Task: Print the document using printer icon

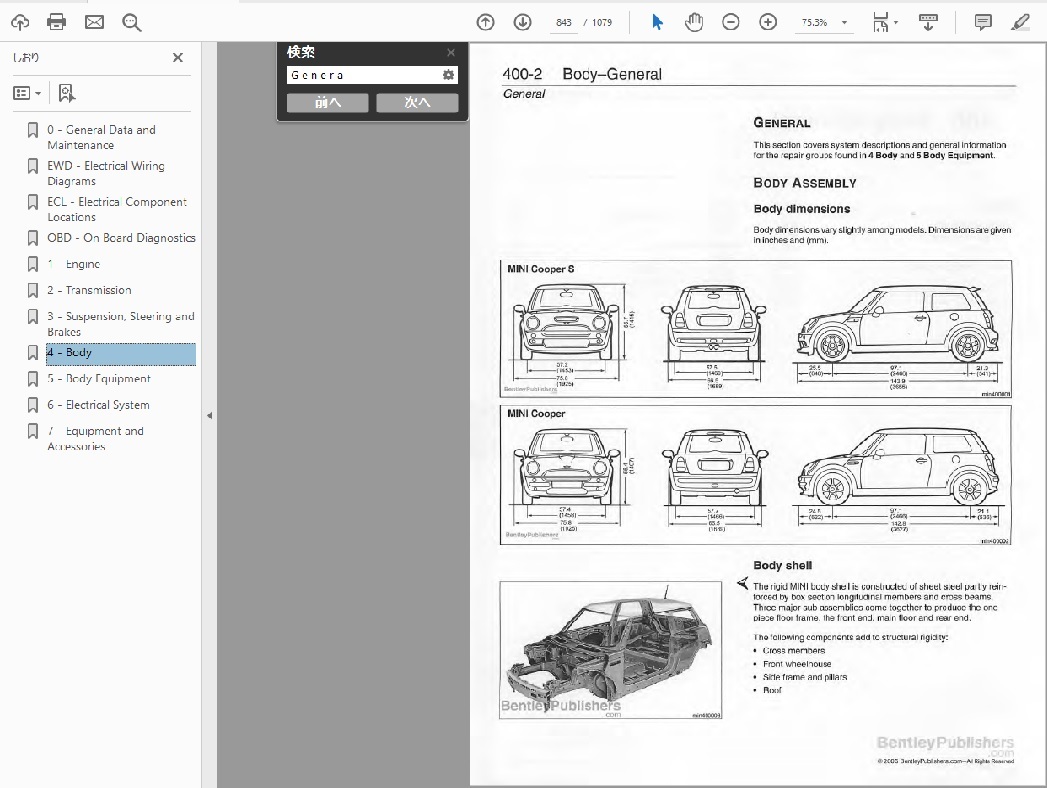Action: pyautogui.click(x=57, y=22)
